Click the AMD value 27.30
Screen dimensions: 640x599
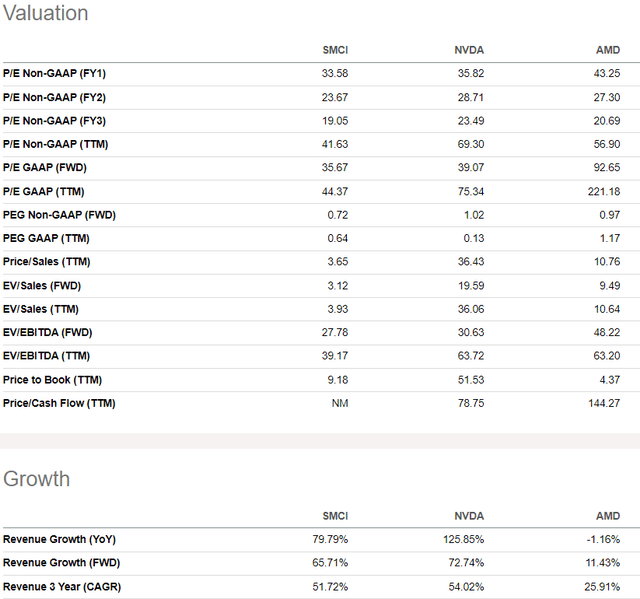[x=607, y=98]
